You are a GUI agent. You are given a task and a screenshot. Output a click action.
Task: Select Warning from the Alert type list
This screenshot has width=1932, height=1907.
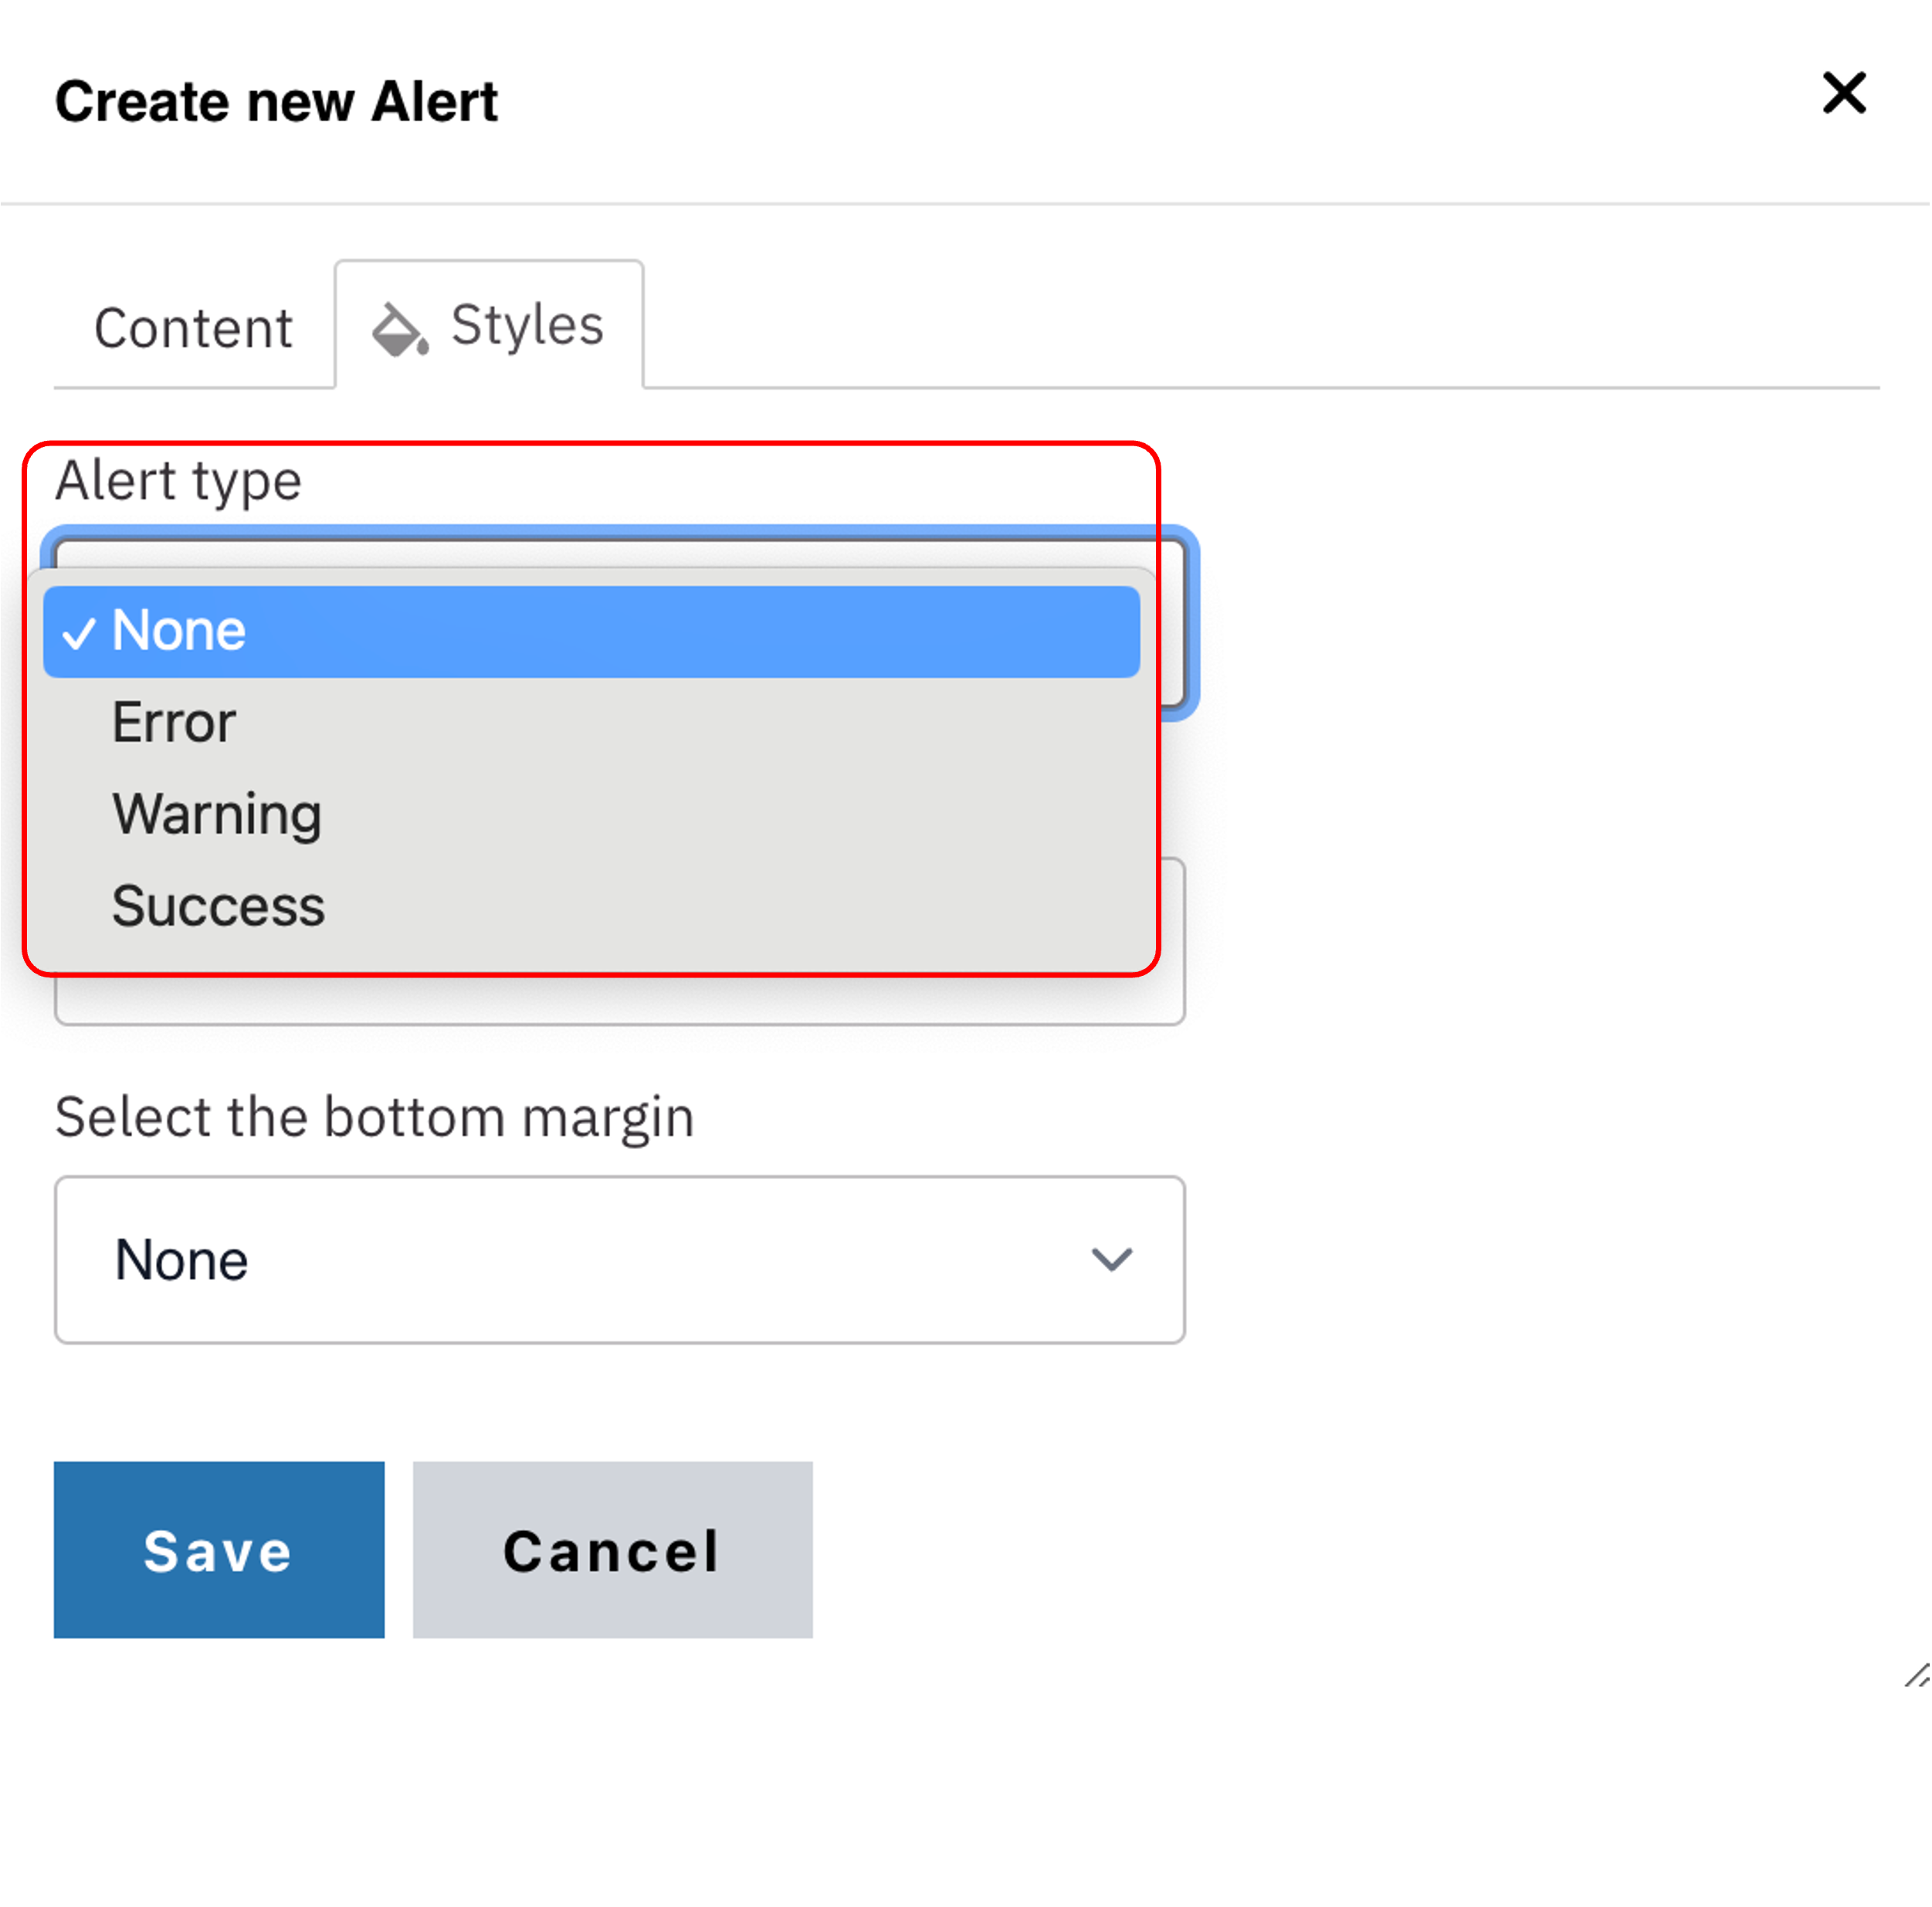click(217, 814)
